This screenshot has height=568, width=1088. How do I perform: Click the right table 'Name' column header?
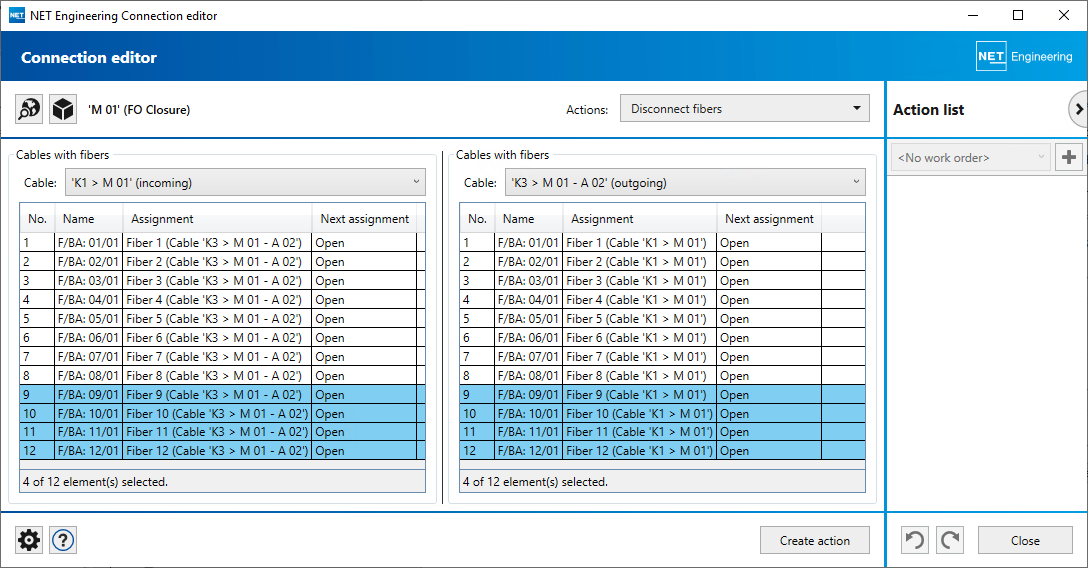[529, 218]
